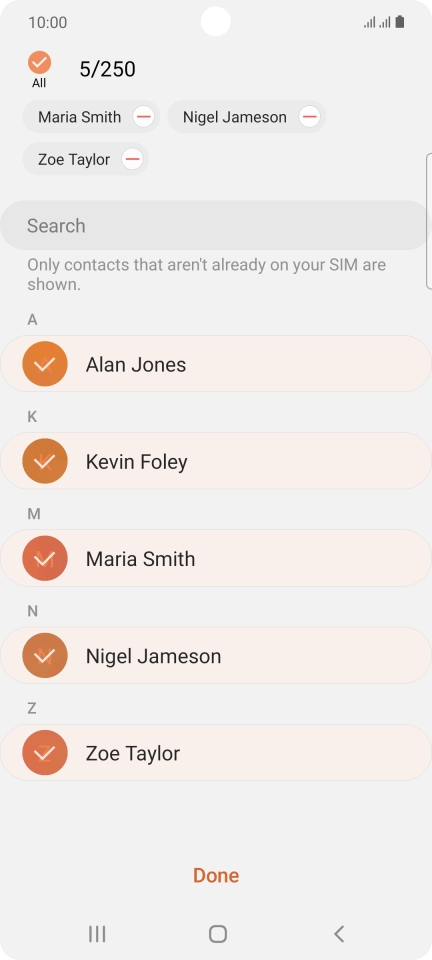Tap the battery status icon
The width and height of the screenshot is (432, 960).
tap(400, 23)
